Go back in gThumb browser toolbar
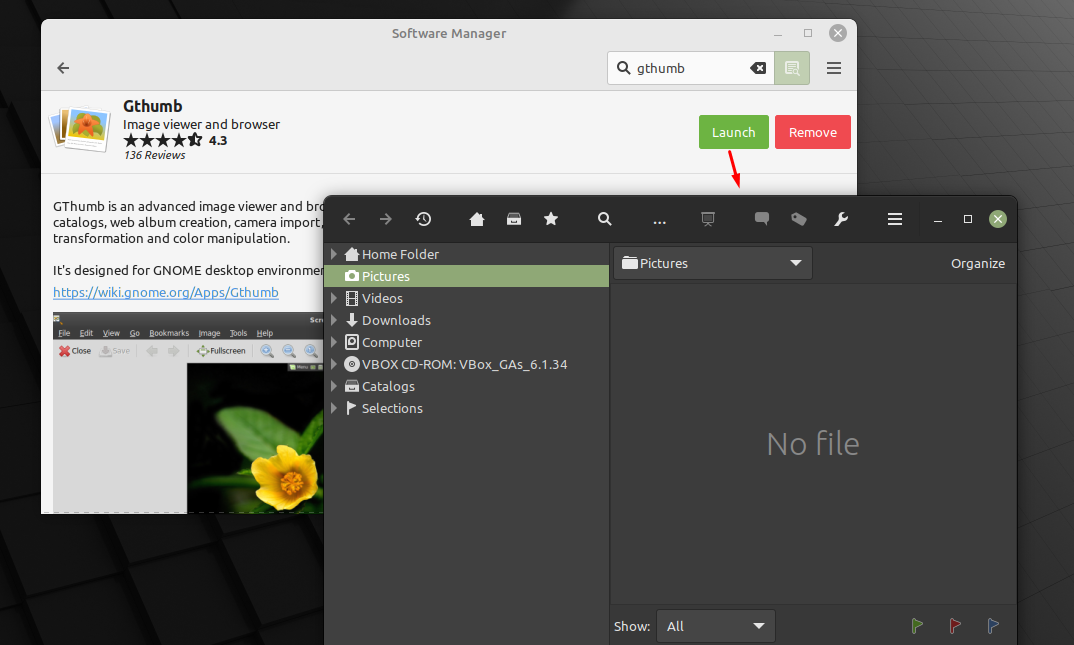The width and height of the screenshot is (1074, 645). (349, 219)
